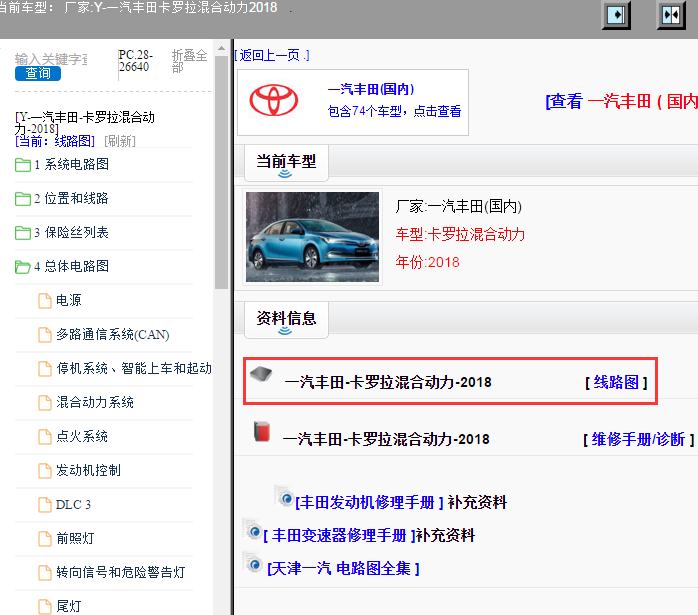Click the 查看 一汽丰田 header link
The width and height of the screenshot is (698, 615).
coord(621,101)
